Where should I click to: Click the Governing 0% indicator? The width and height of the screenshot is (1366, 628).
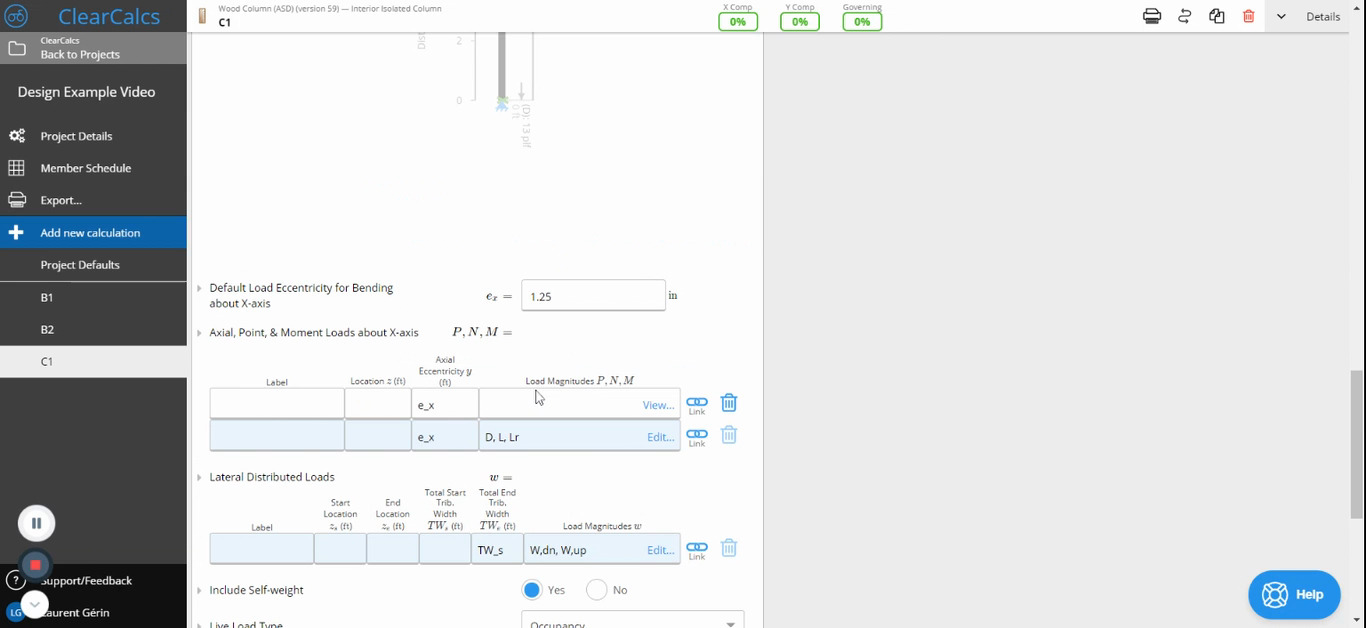862,21
